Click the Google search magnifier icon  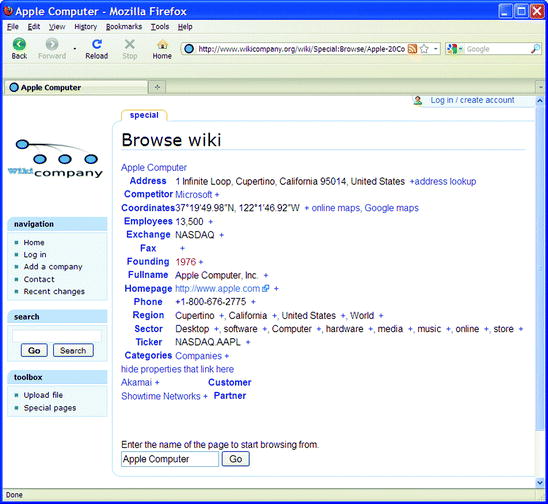pyautogui.click(x=535, y=49)
